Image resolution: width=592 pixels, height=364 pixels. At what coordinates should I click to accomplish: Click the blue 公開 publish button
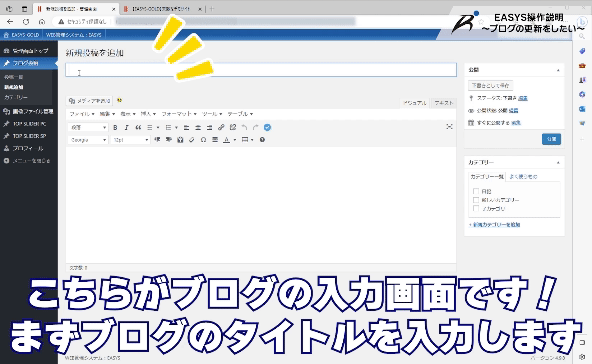pyautogui.click(x=551, y=139)
